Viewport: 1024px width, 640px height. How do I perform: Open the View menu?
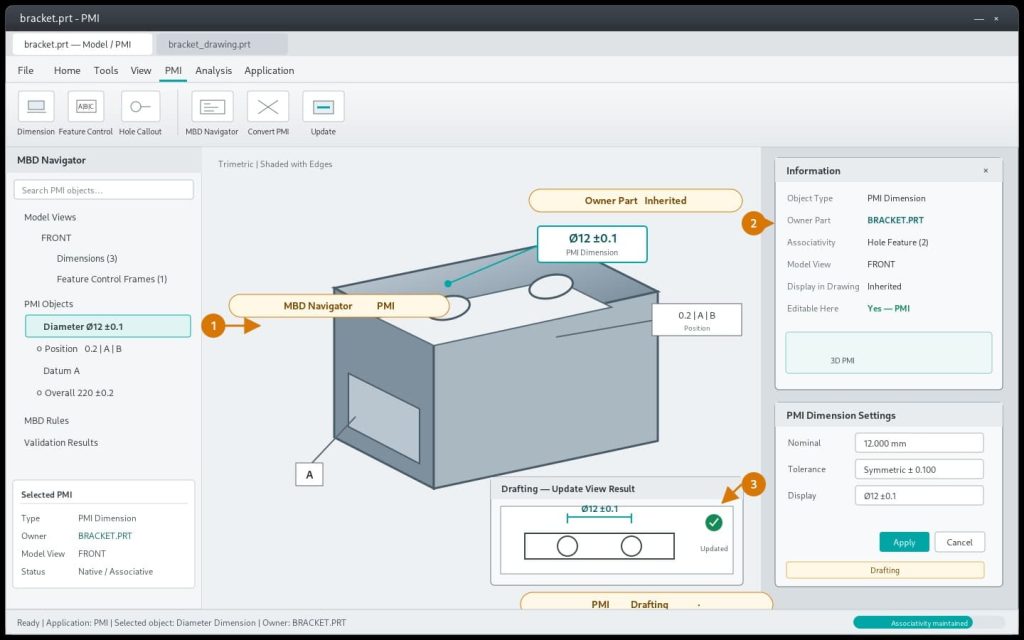coord(141,71)
